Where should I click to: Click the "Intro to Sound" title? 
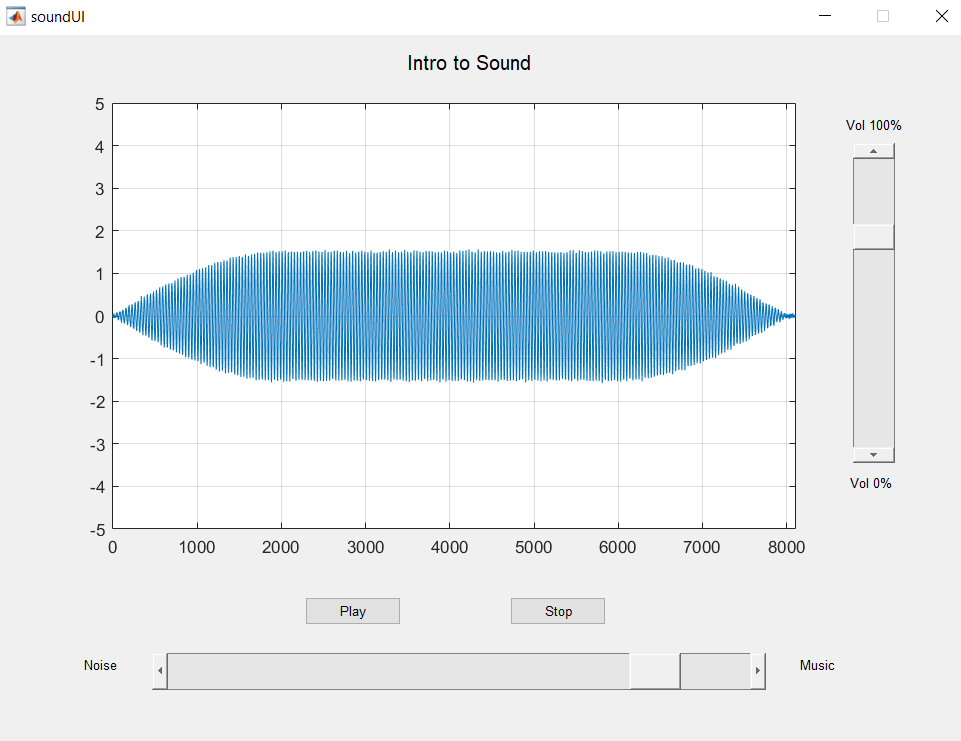[x=469, y=63]
